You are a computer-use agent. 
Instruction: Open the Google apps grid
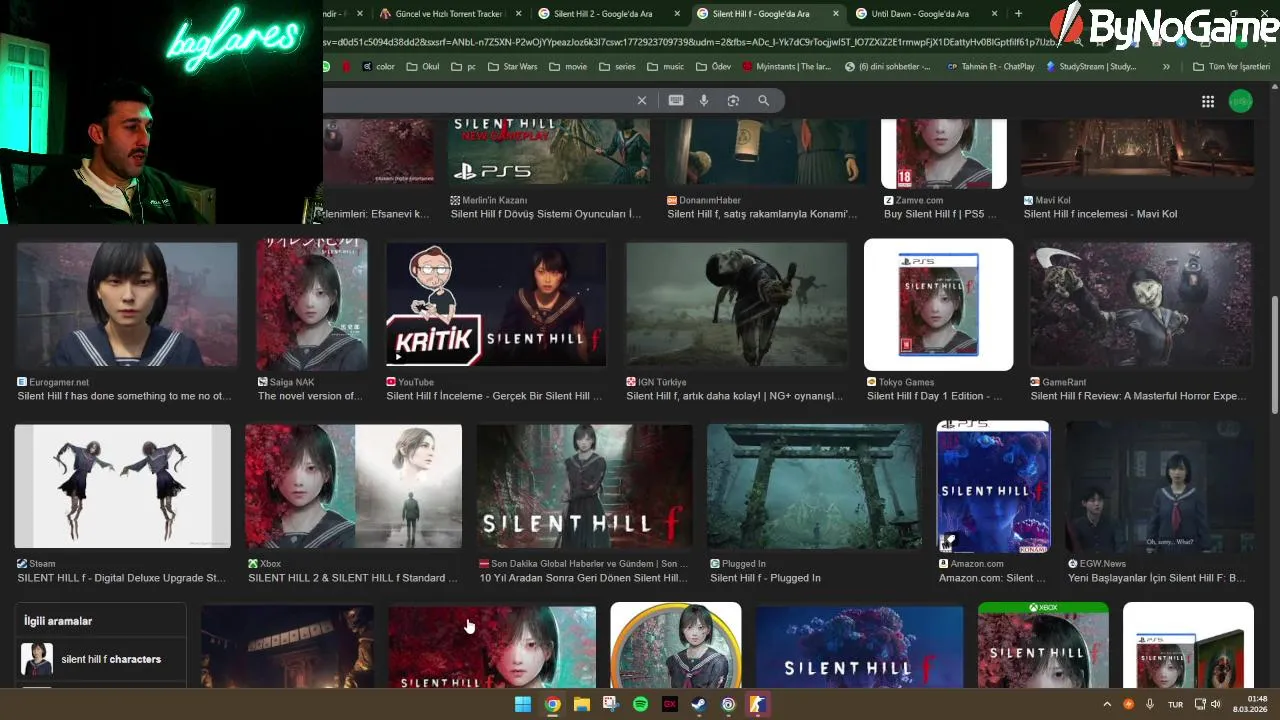1208,101
